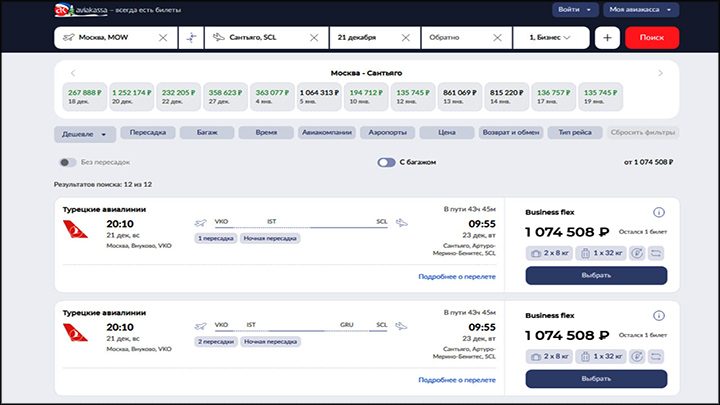Clear the 21 декабря departure date
The width and height of the screenshot is (720, 405).
pyautogui.click(x=405, y=38)
